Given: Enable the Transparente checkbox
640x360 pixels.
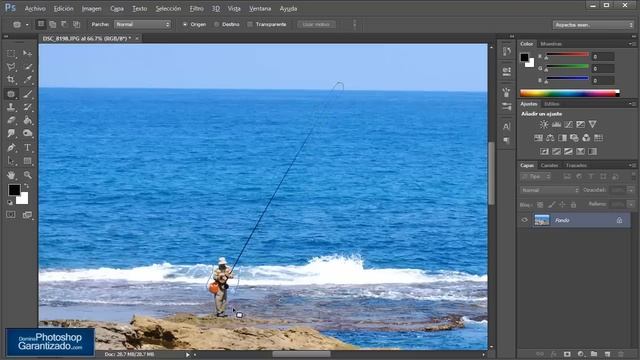Looking at the screenshot, I should click(250, 24).
